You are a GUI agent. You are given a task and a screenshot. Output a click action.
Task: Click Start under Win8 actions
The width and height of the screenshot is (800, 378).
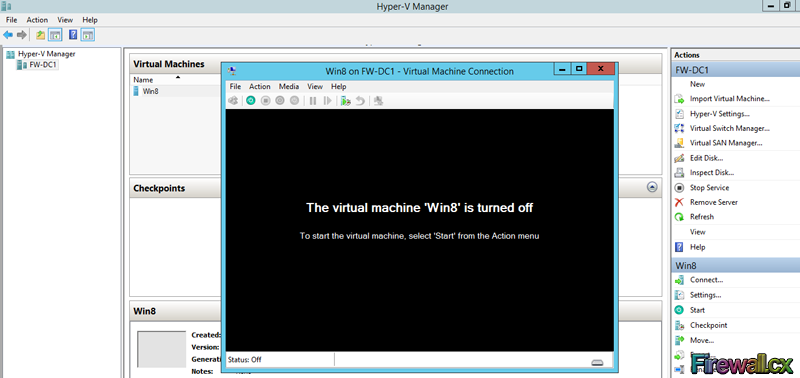pyautogui.click(x=697, y=310)
